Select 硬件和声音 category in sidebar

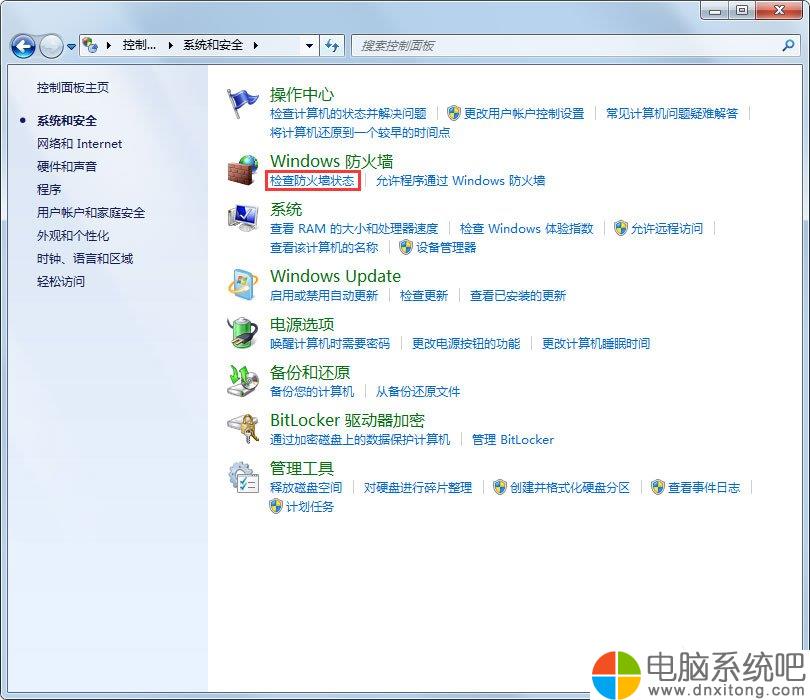[x=67, y=166]
